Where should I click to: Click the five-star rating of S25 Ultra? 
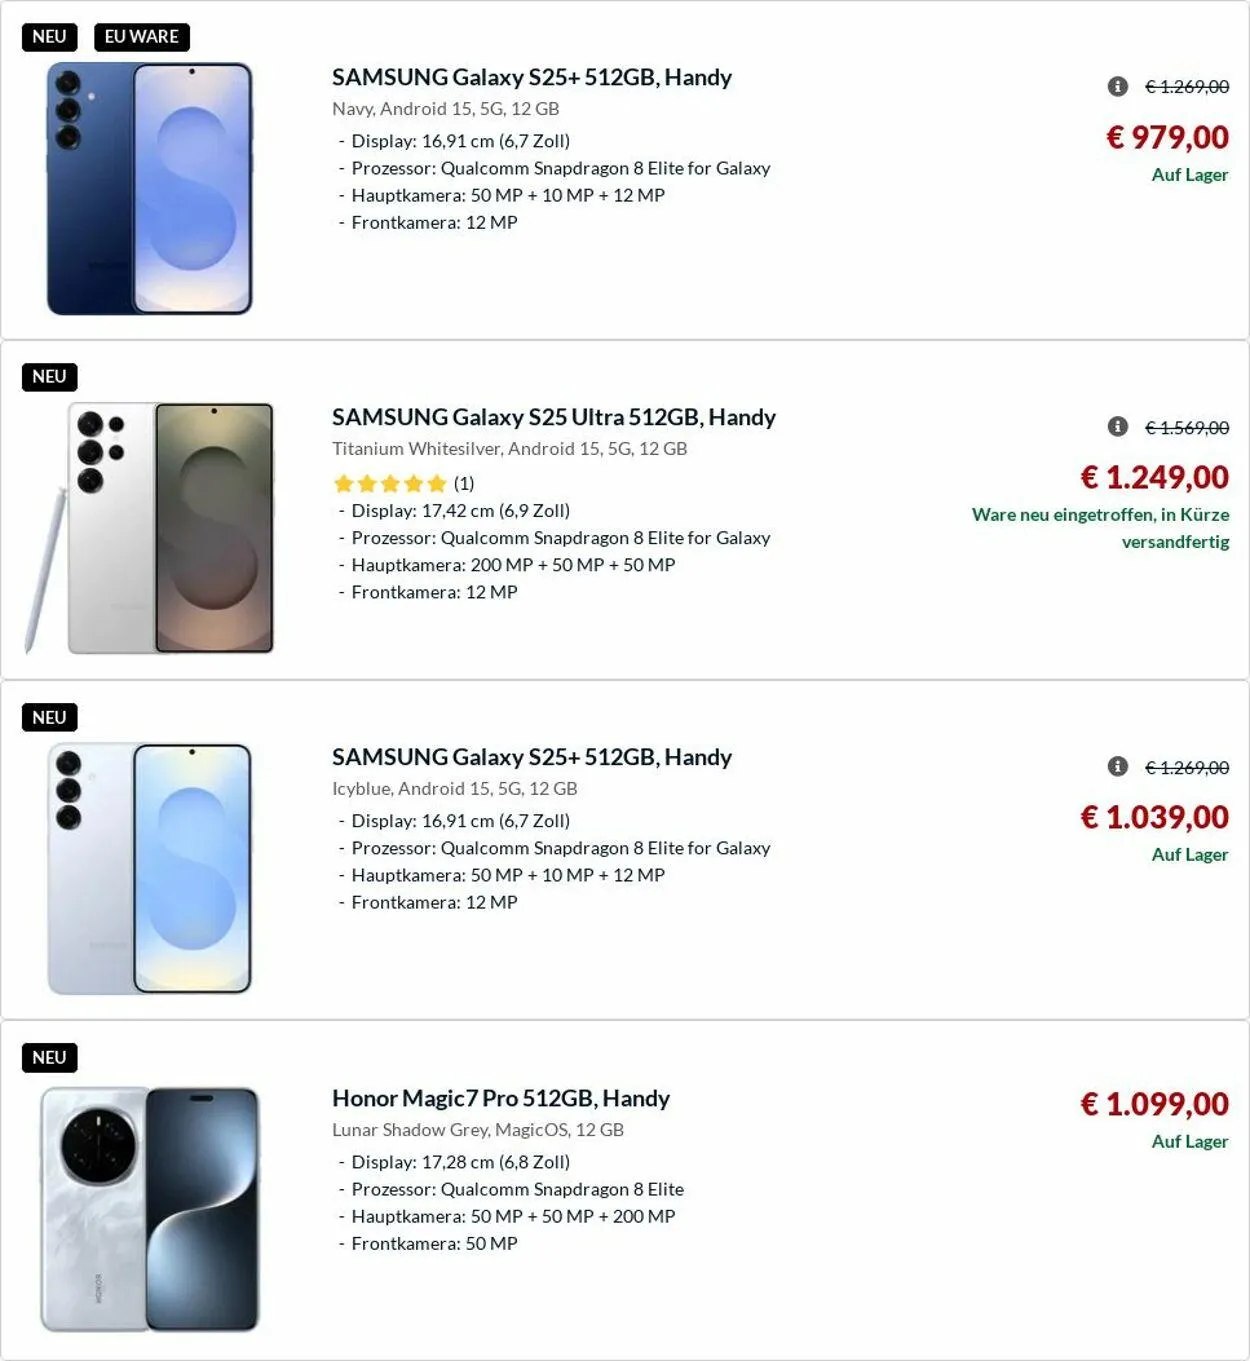pyautogui.click(x=390, y=484)
